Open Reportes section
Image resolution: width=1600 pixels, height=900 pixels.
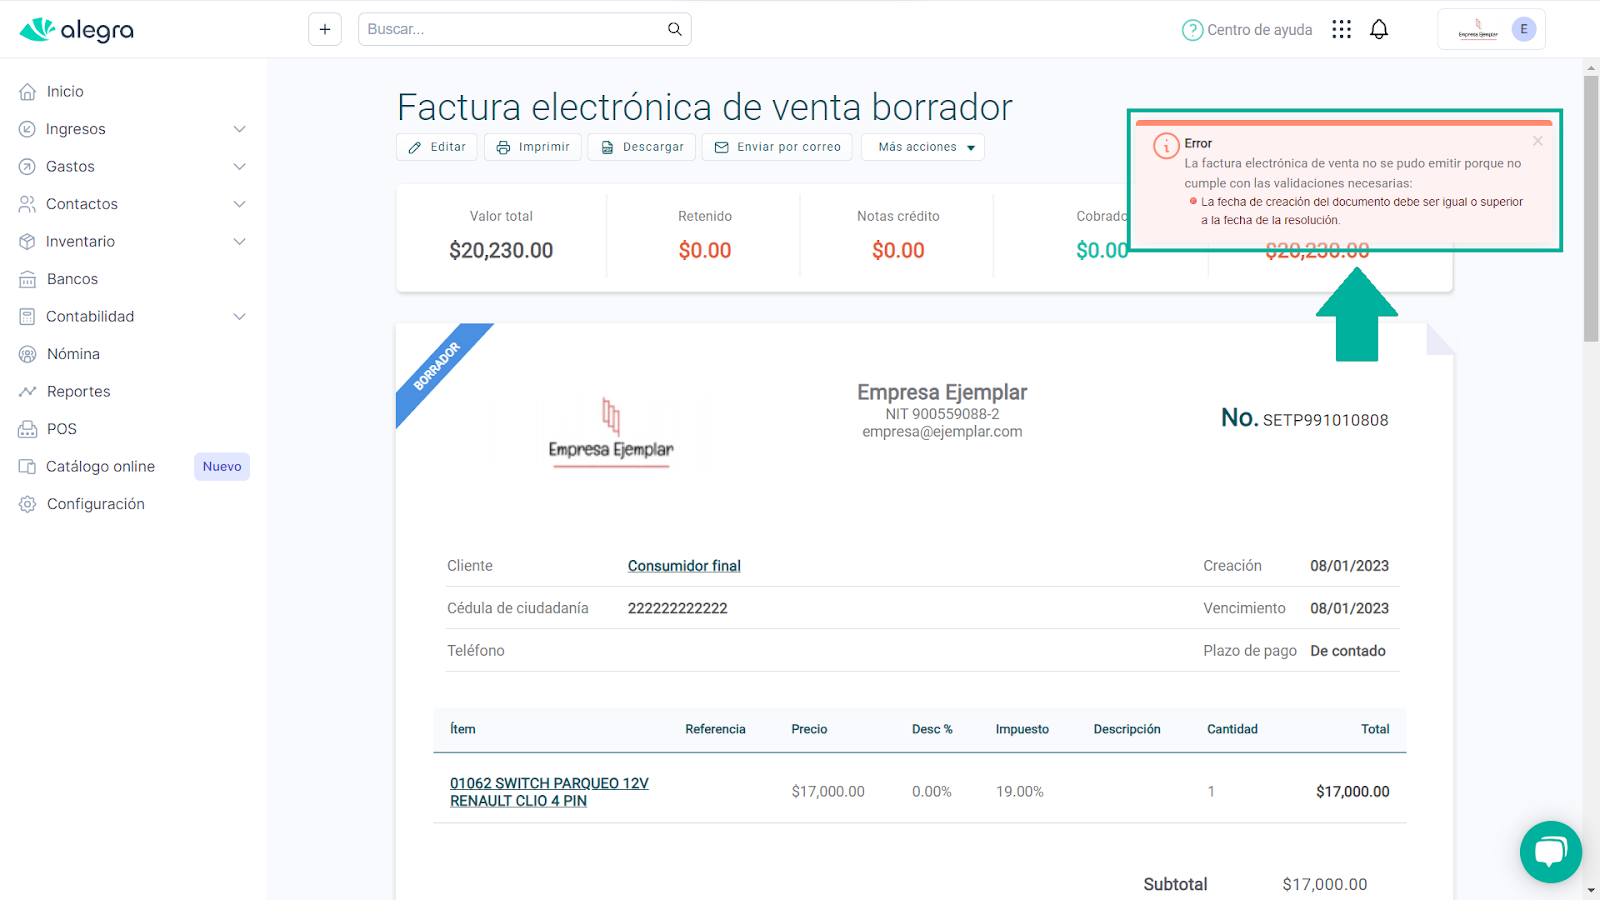click(x=78, y=392)
